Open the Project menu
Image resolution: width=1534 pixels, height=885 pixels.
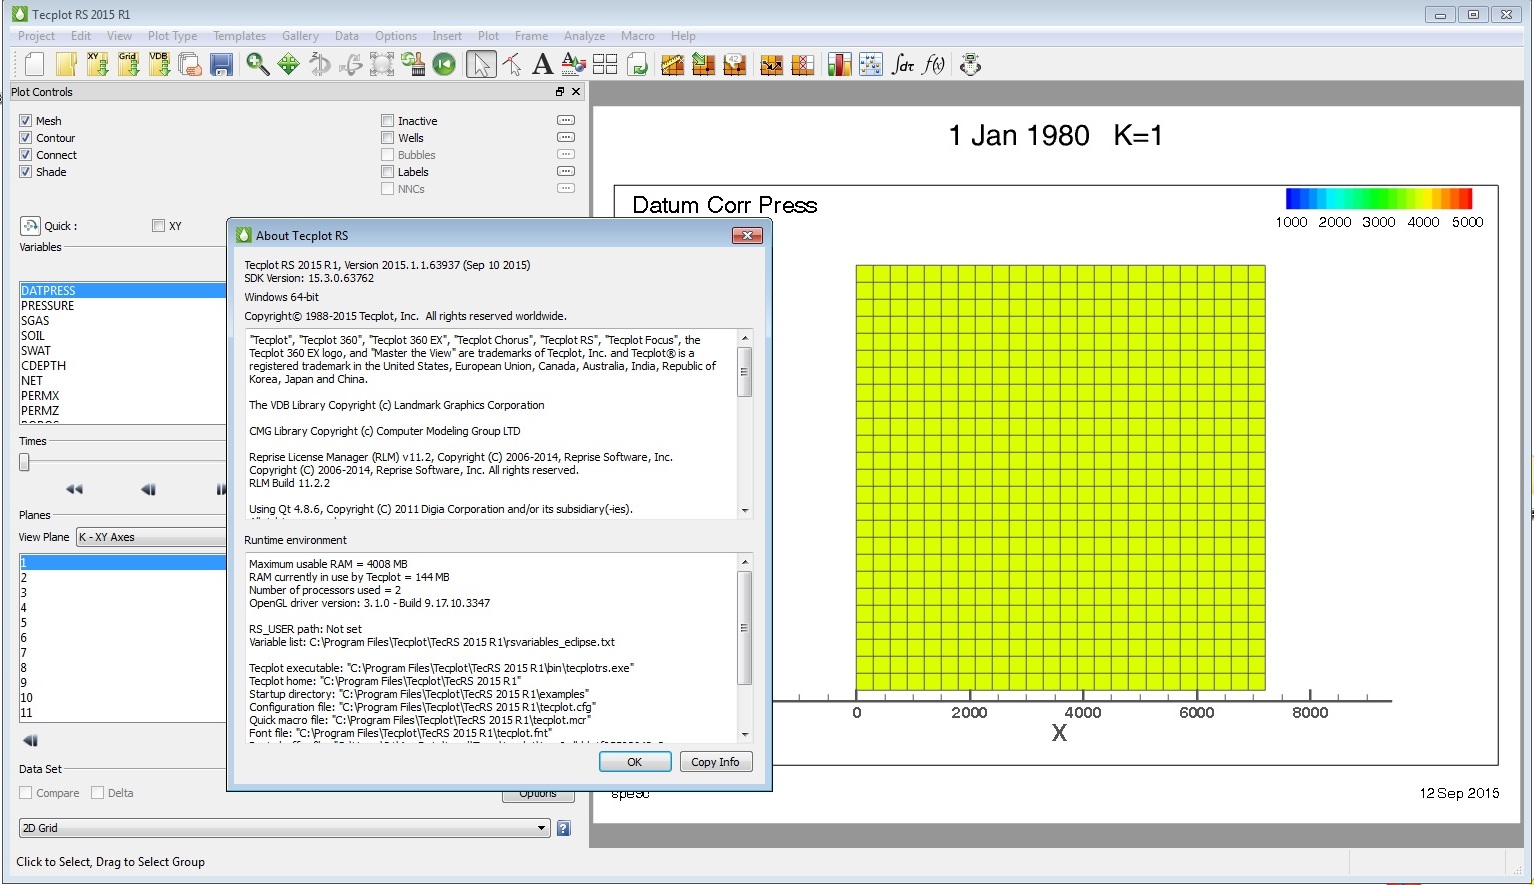pyautogui.click(x=37, y=36)
